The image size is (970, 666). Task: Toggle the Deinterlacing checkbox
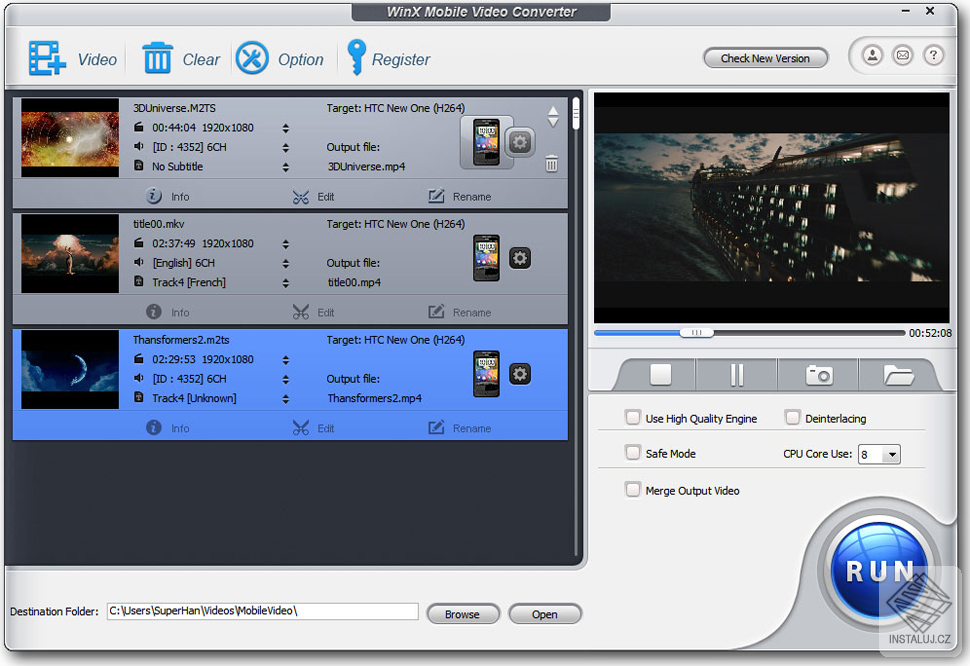tap(793, 417)
